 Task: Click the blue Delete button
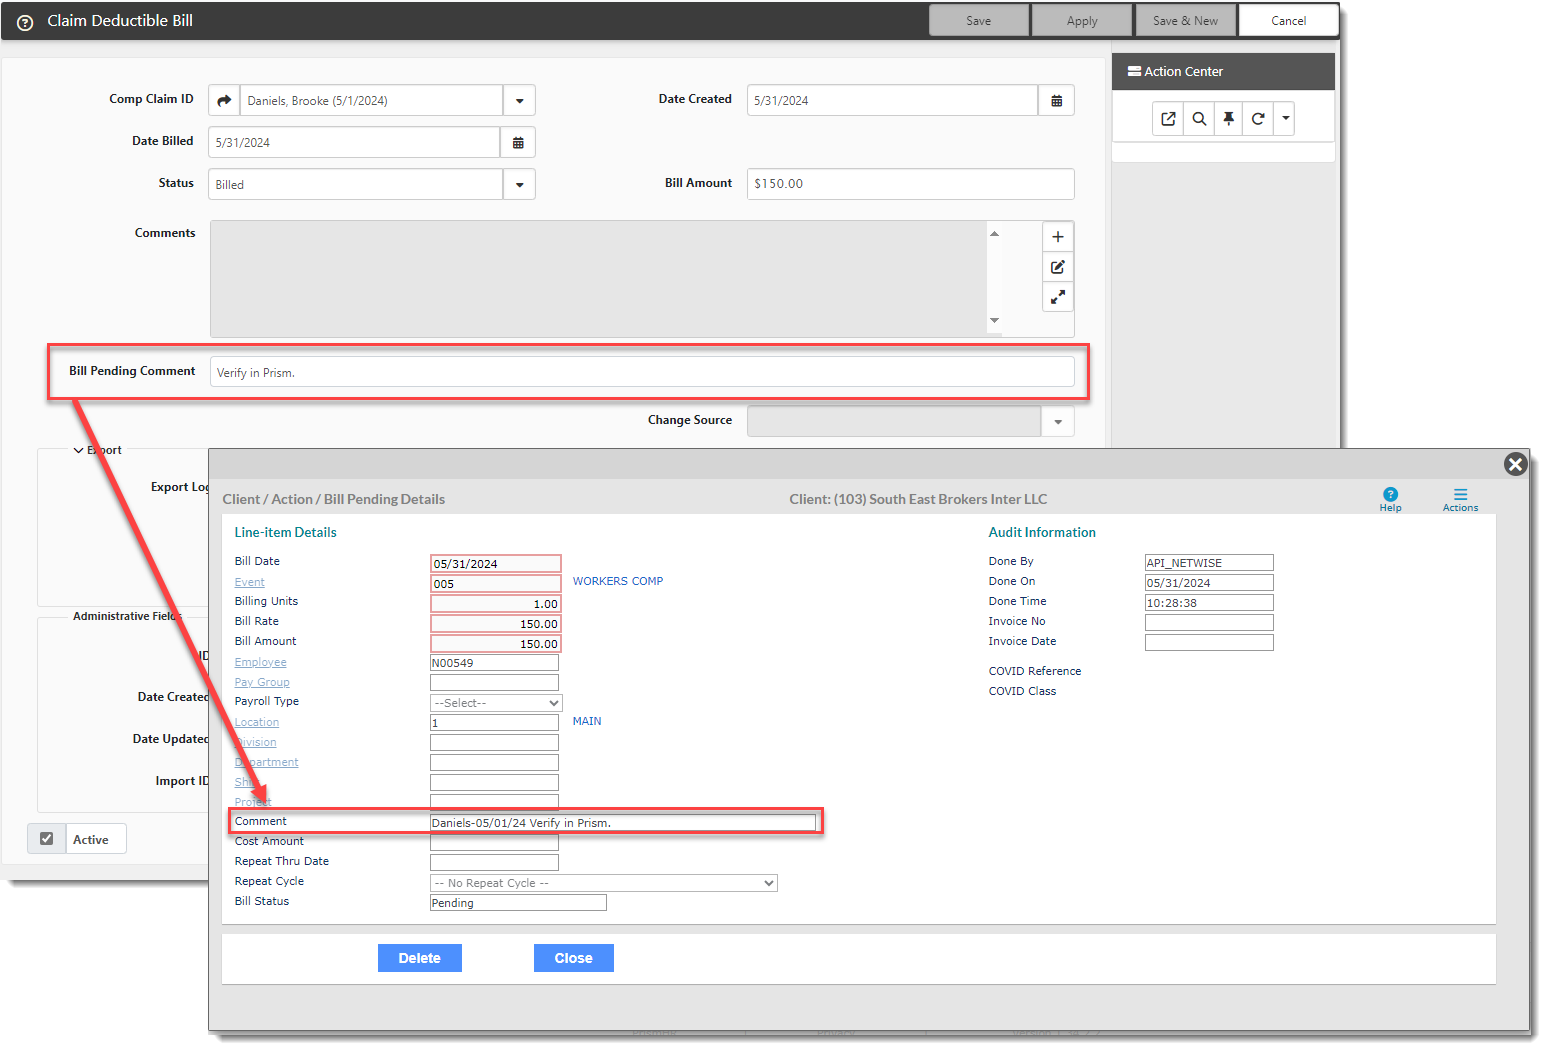pos(419,958)
